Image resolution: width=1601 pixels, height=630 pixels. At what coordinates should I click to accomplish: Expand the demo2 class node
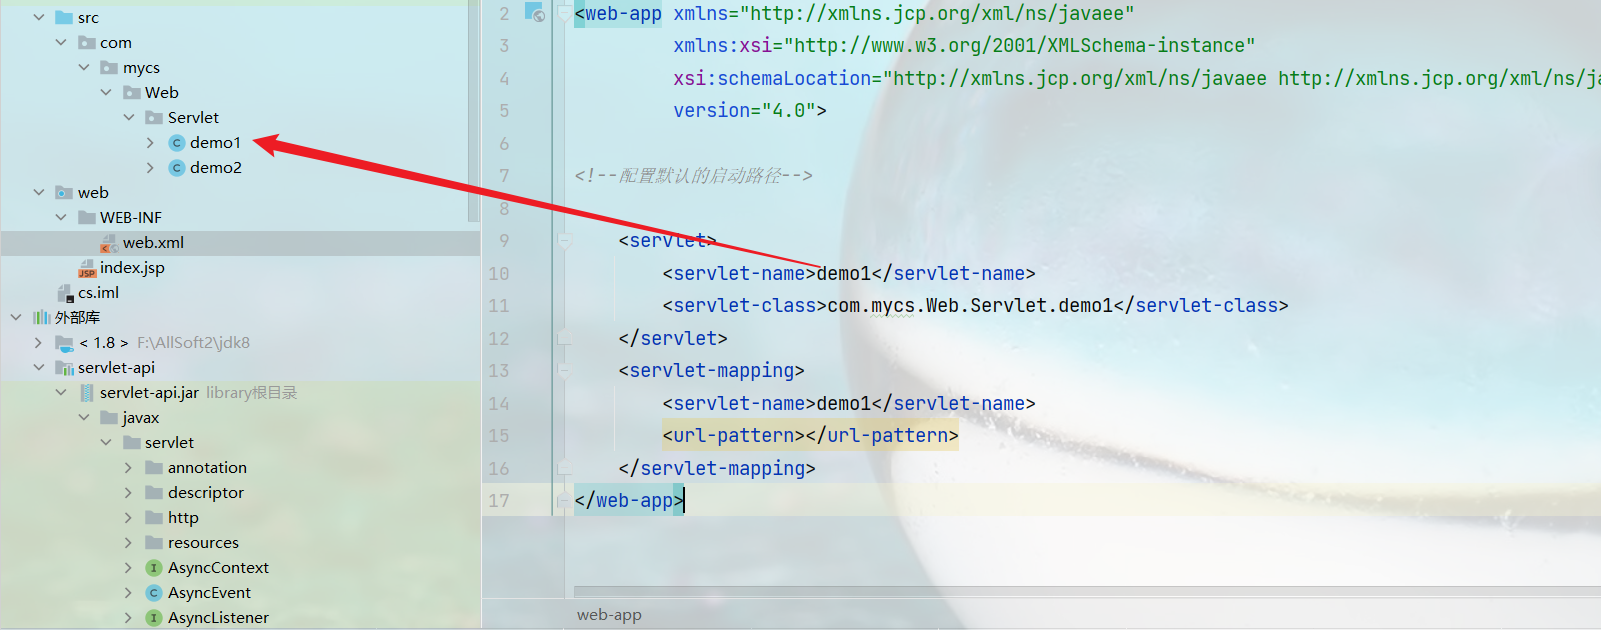coord(151,168)
